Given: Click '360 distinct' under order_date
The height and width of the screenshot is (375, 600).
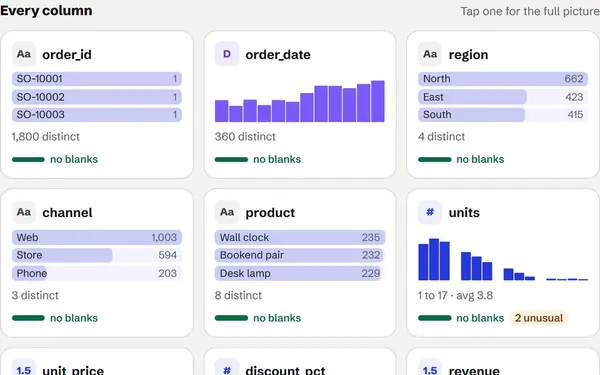Looking at the screenshot, I should [245, 137].
